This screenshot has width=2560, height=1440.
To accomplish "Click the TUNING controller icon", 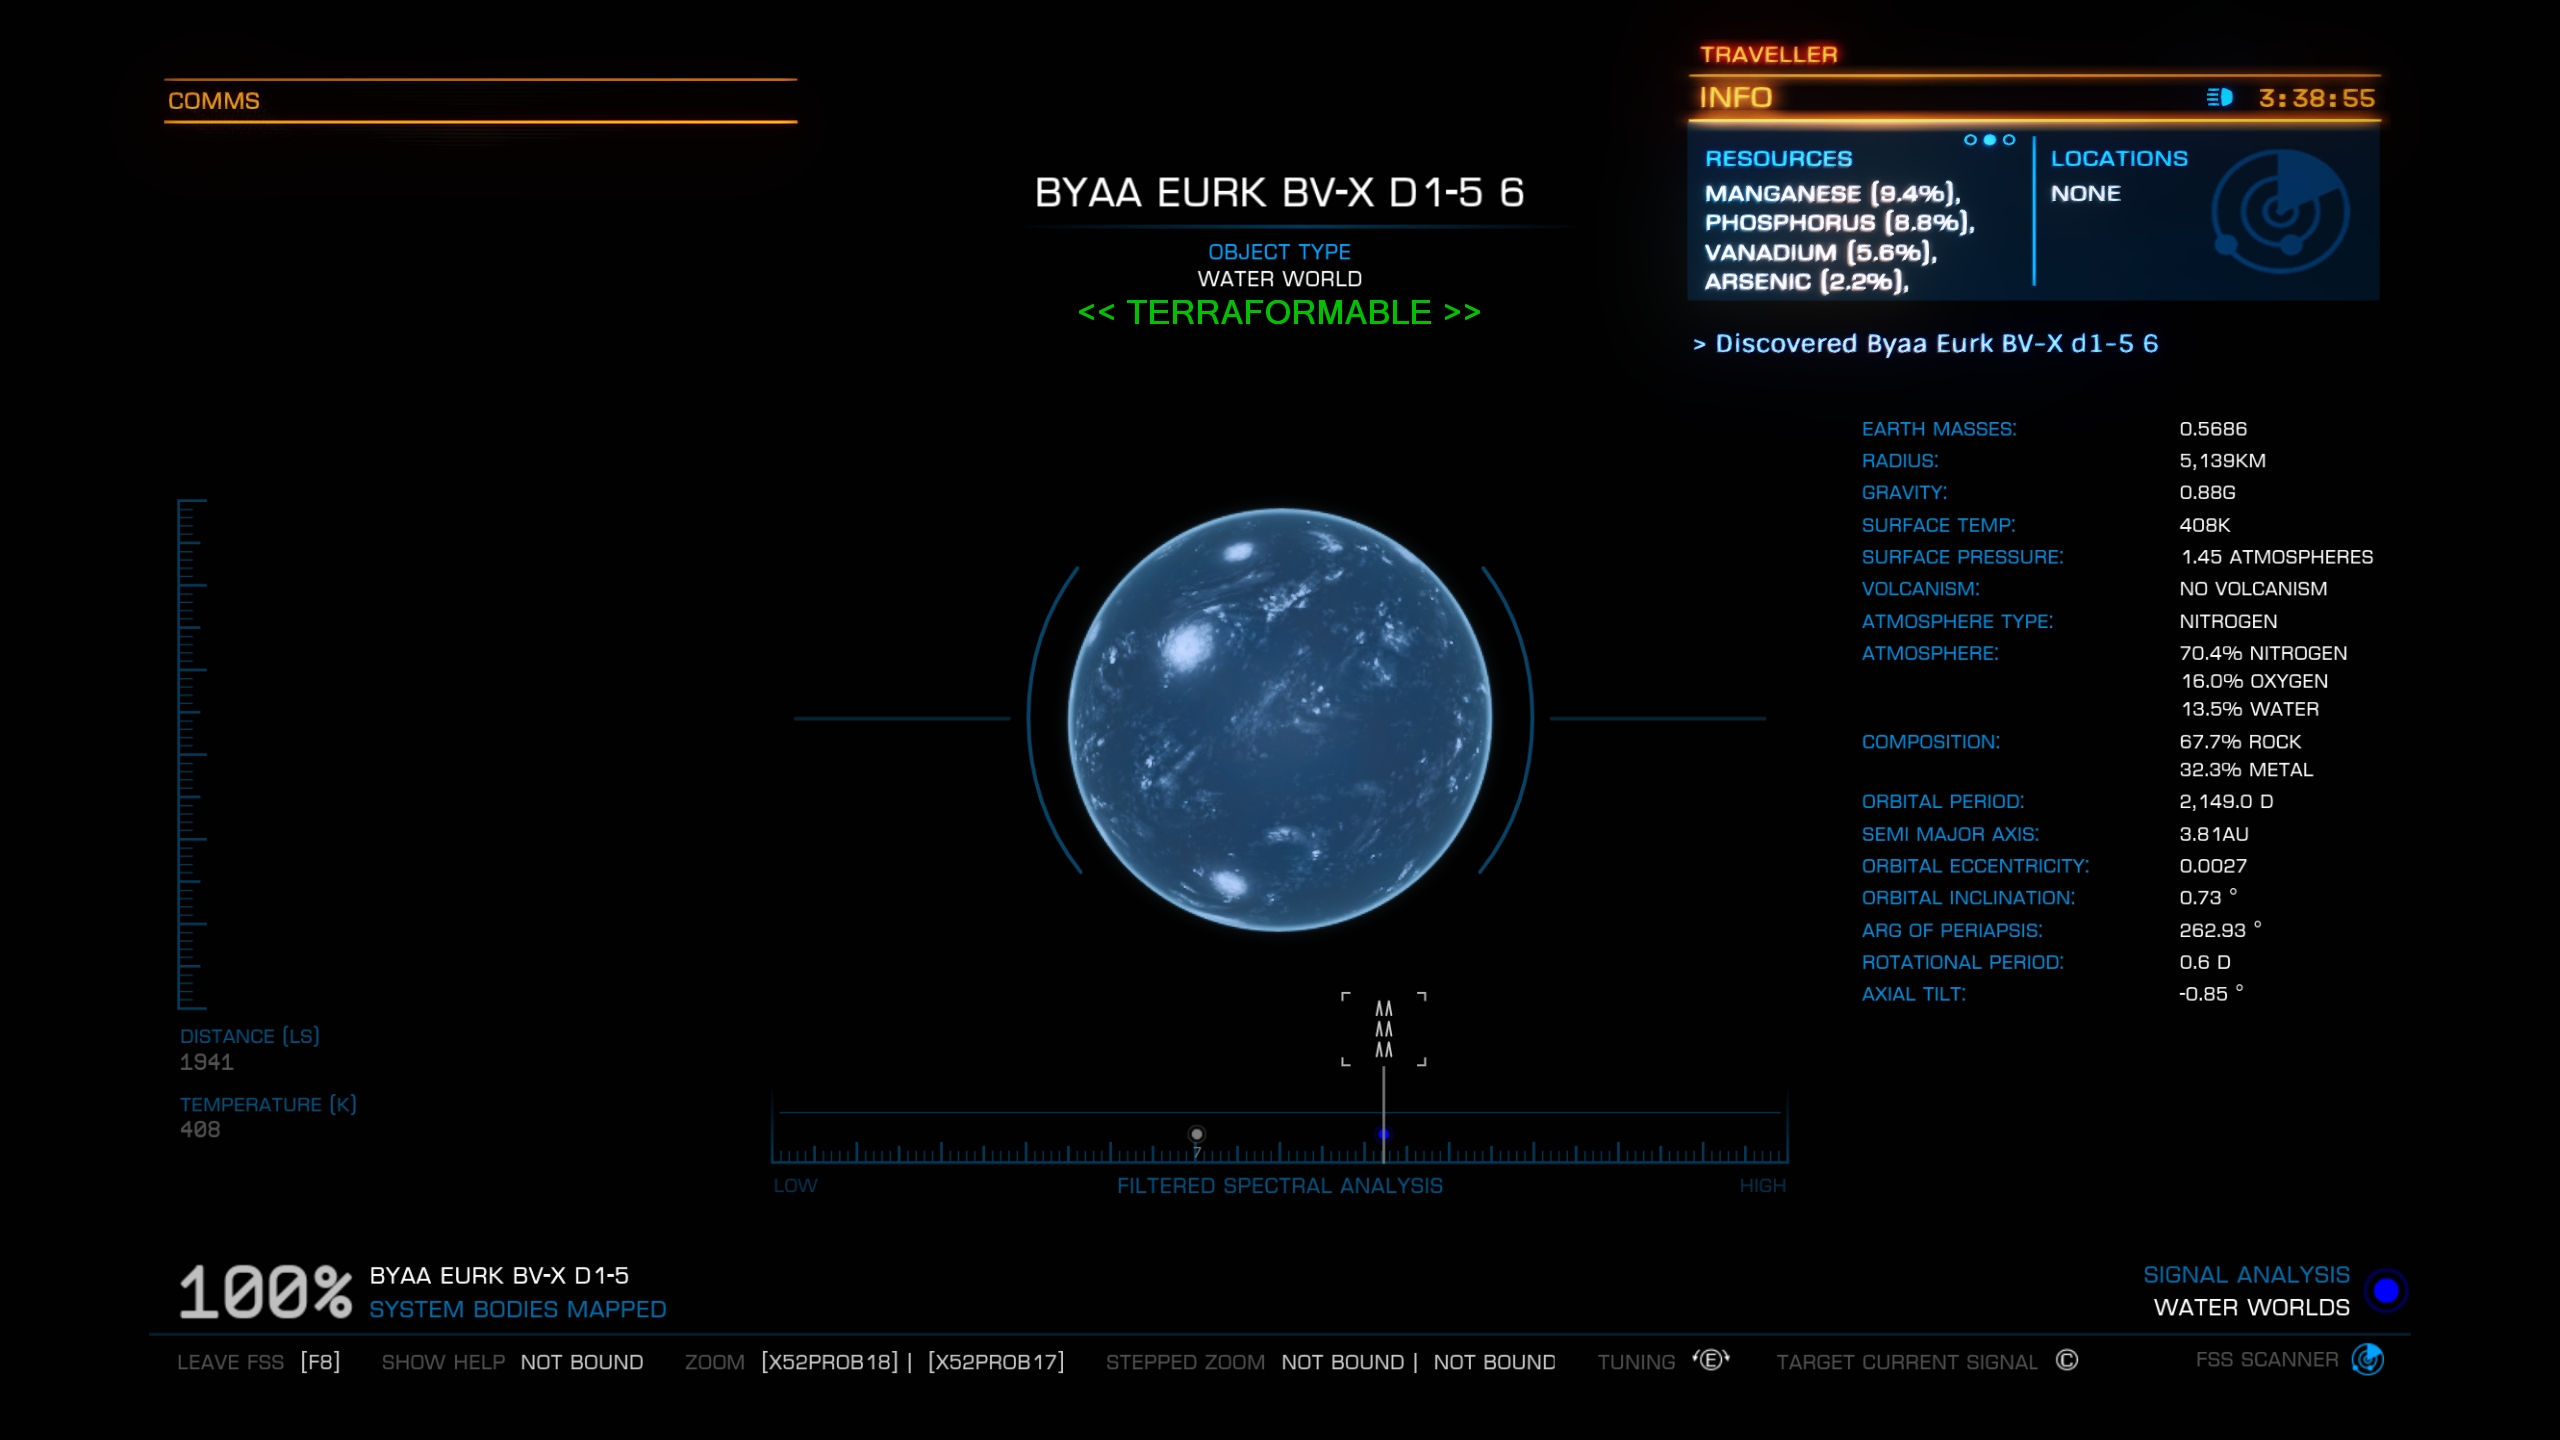I will [x=1714, y=1361].
